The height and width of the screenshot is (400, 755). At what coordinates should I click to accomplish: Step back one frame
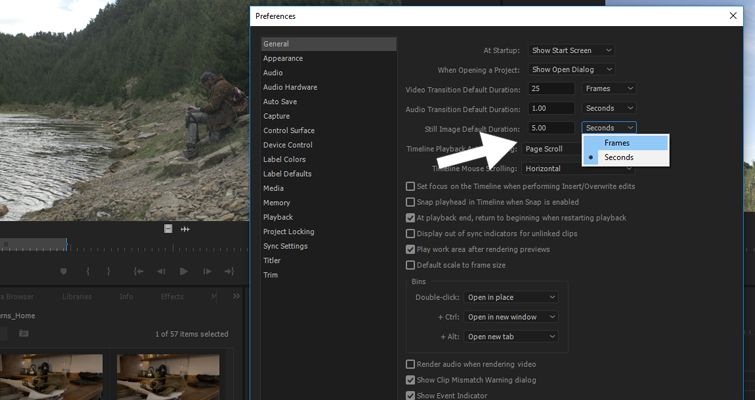click(160, 271)
